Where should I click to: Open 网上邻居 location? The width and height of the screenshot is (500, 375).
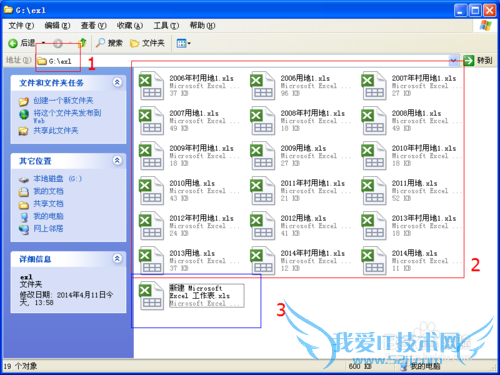pos(48,229)
